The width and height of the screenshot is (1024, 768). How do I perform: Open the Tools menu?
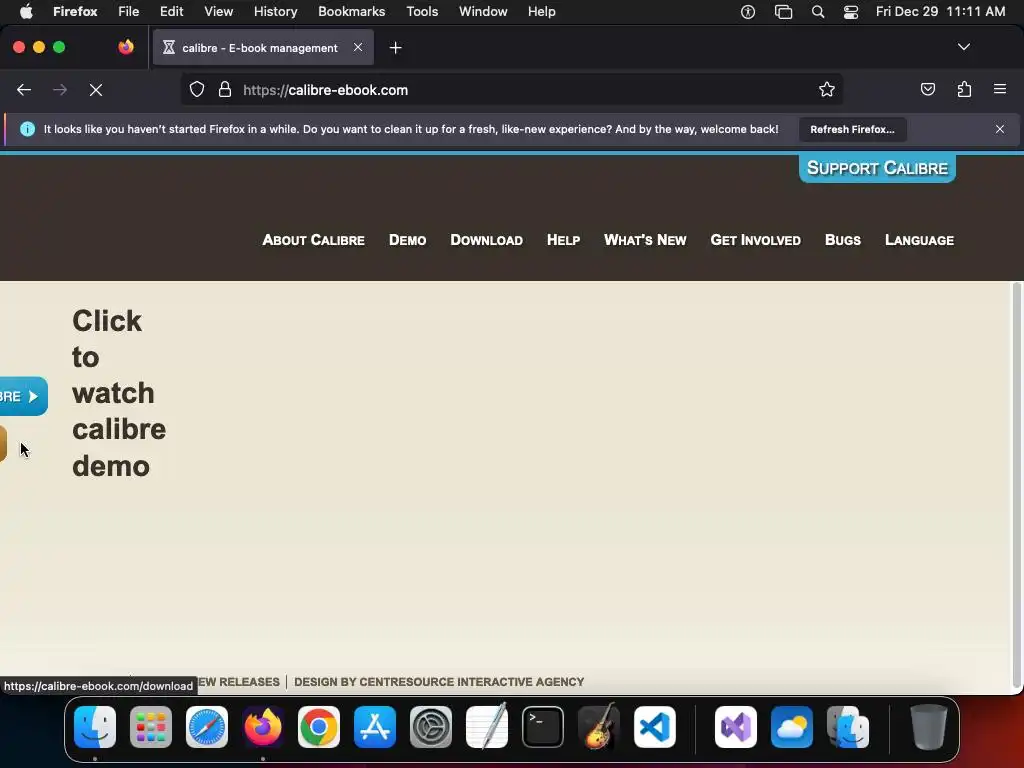click(x=423, y=12)
